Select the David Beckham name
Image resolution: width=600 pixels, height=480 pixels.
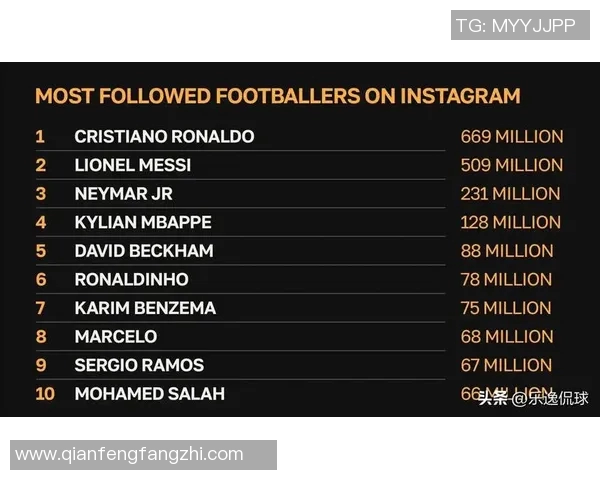point(143,251)
